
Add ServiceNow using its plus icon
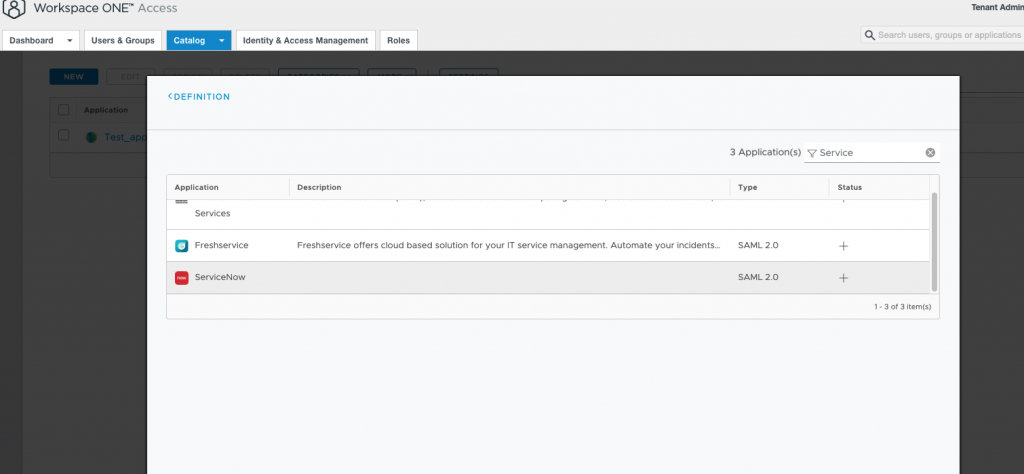(843, 277)
